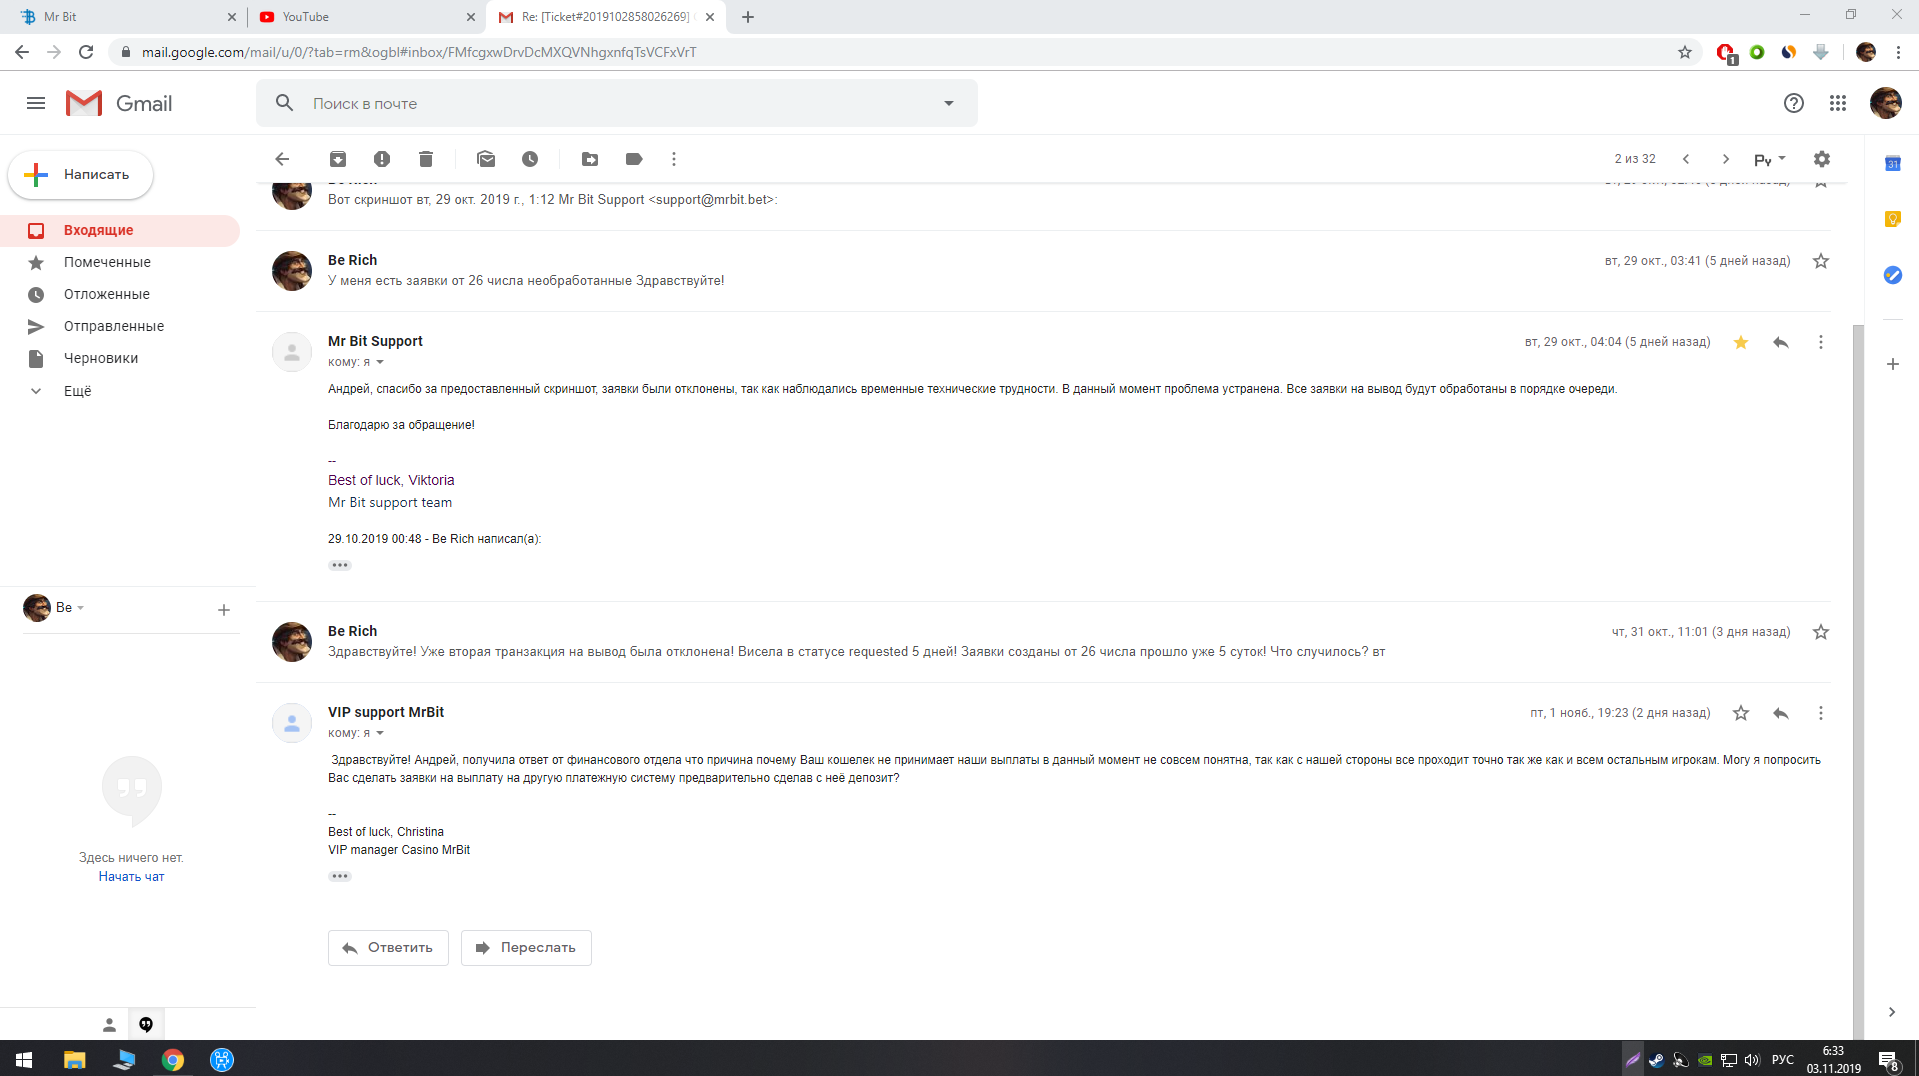This screenshot has height=1076, width=1919.
Task: Start a new Hangouts conversation plus
Action: tap(224, 610)
